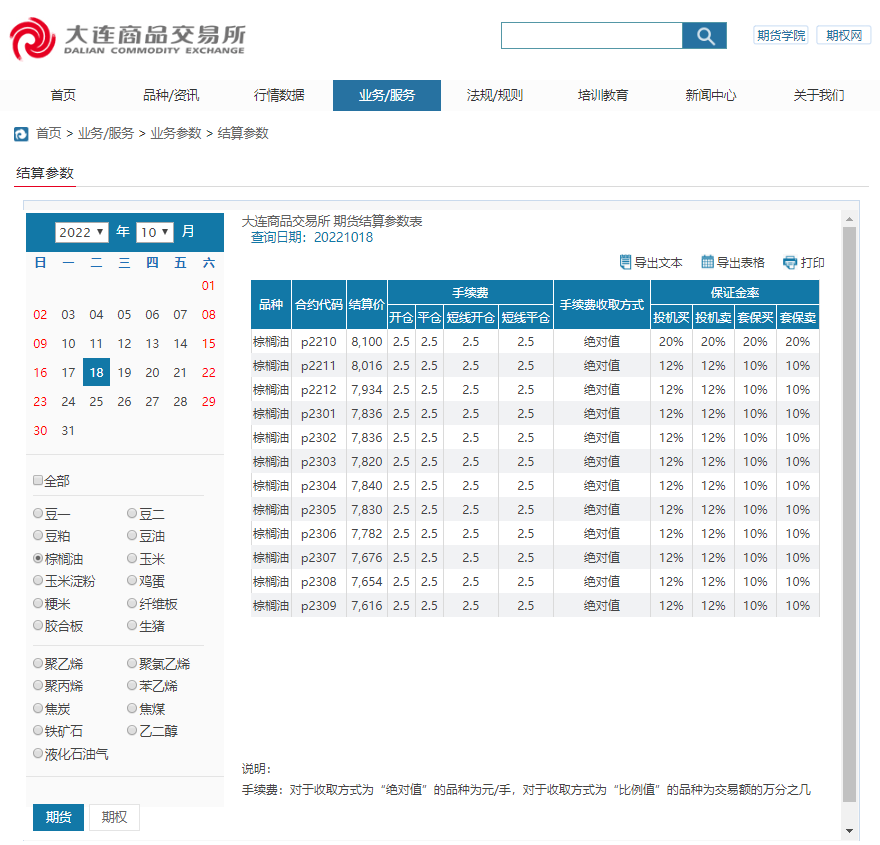Select the 铁矿石 radio button
The height and width of the screenshot is (845, 880).
point(39,731)
